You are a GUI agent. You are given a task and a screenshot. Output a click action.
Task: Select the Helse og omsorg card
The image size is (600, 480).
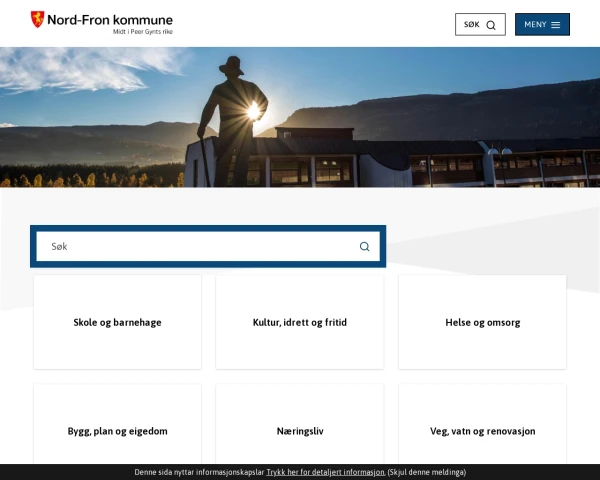[x=483, y=322]
